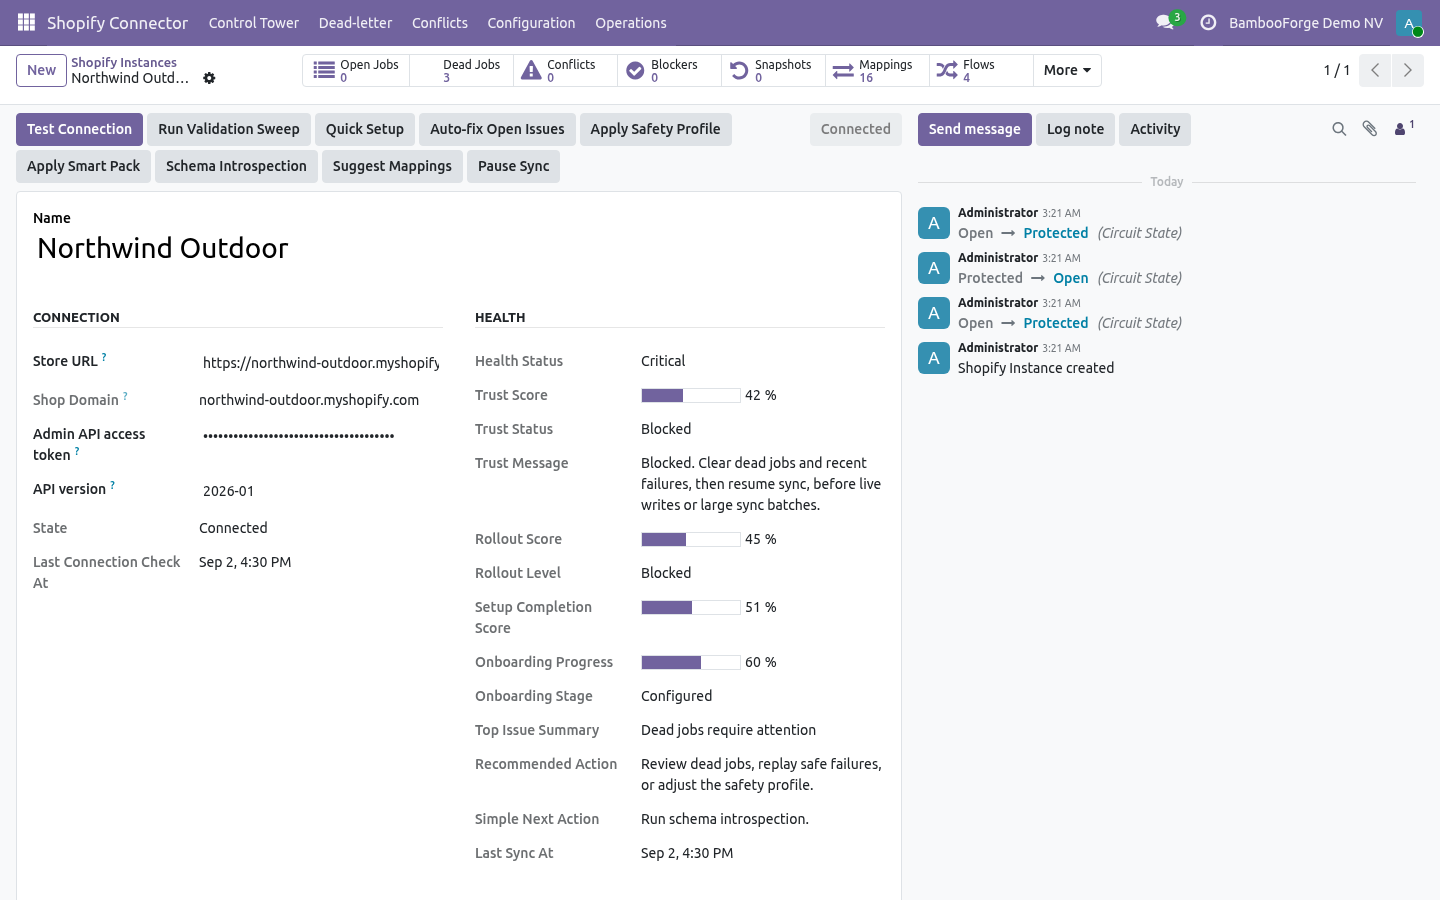The width and height of the screenshot is (1440, 900).
Task: Open the Control Tower menu
Action: (x=254, y=22)
